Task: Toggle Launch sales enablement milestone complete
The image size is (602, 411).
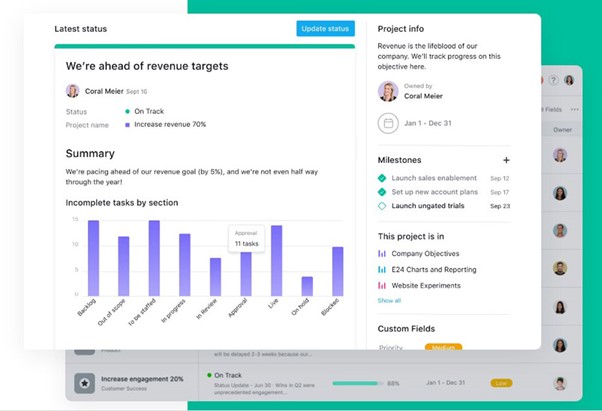Action: click(382, 178)
